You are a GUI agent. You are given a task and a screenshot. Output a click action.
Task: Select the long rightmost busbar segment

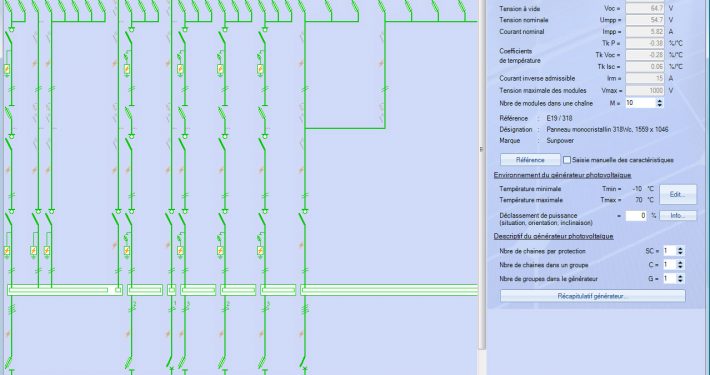pyautogui.click(x=389, y=290)
